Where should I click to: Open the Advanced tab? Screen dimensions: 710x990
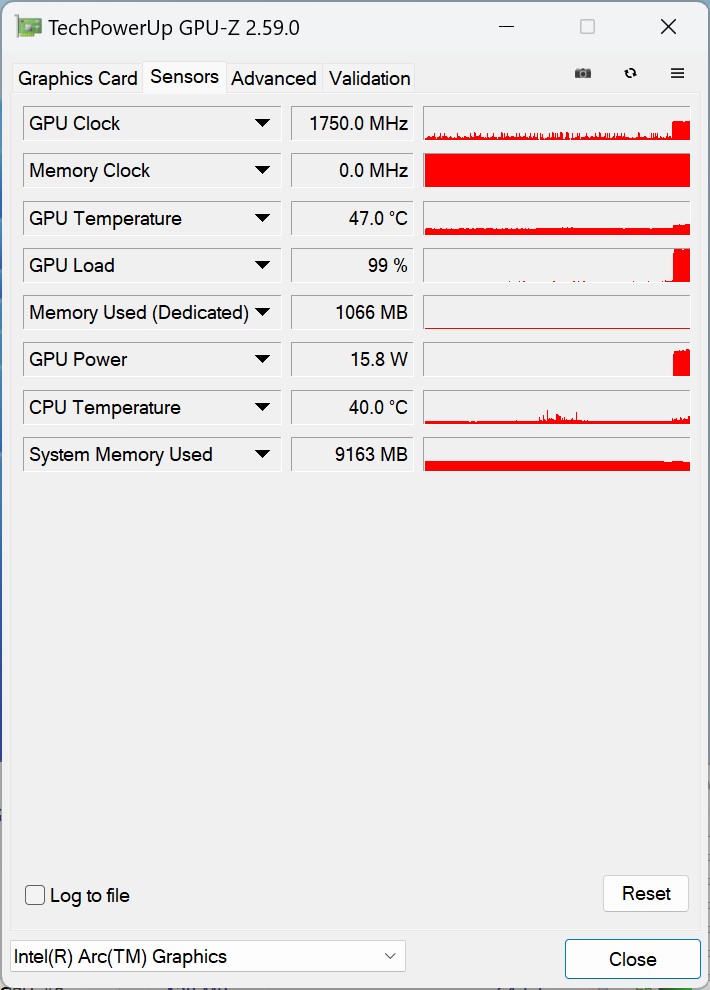(274, 78)
